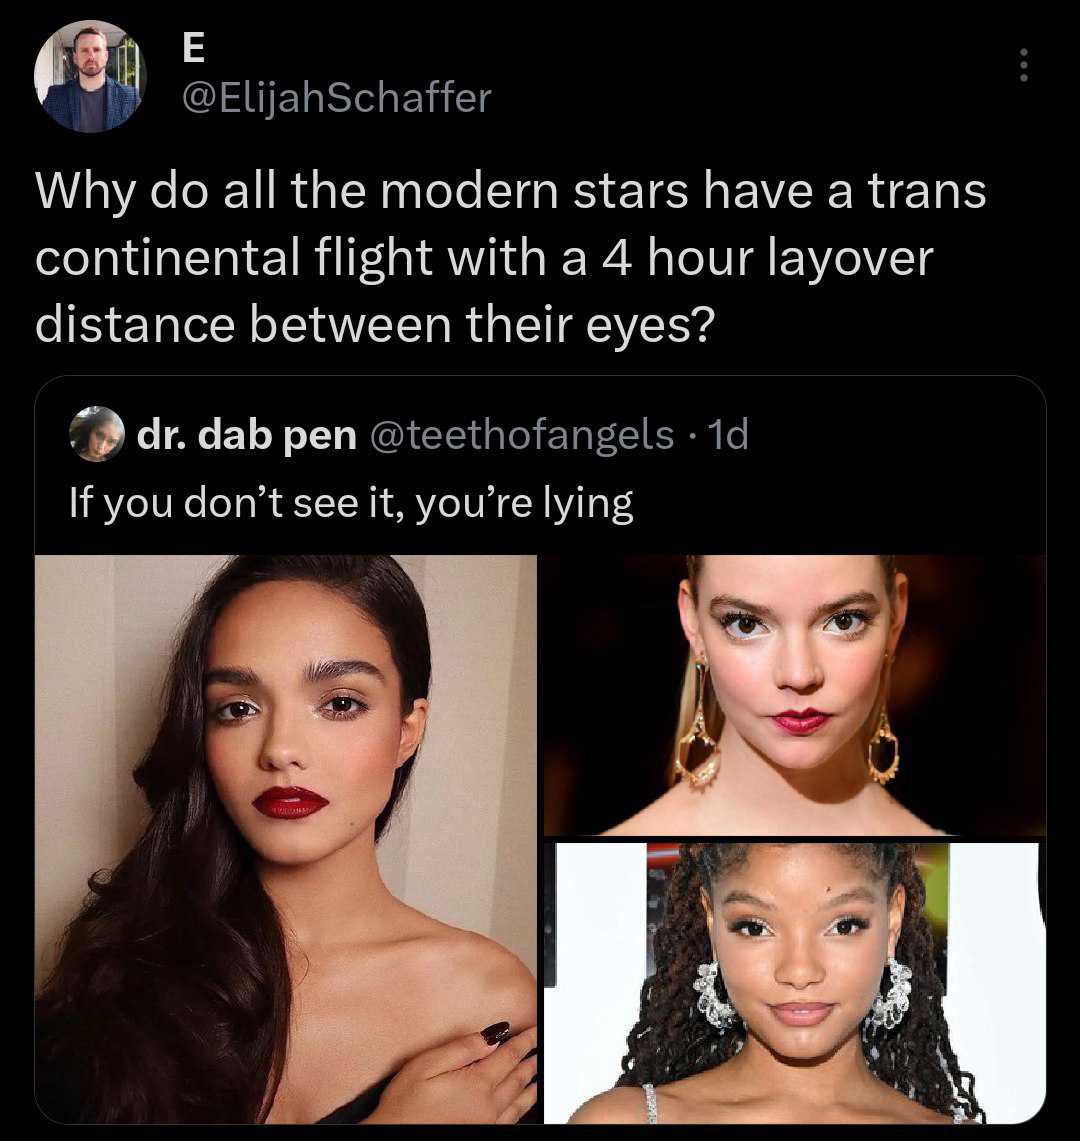1080x1141 pixels.
Task: Click the "1d" timestamp on quoted tweet
Action: 726,435
